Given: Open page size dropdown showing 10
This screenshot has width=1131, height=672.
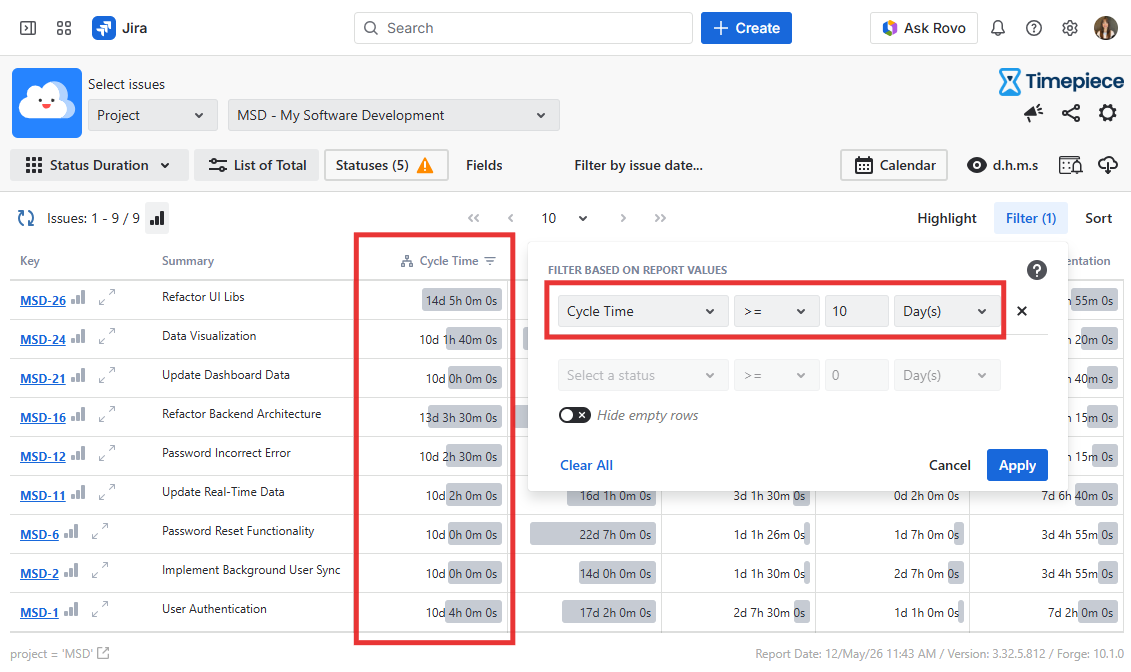Looking at the screenshot, I should click(565, 218).
